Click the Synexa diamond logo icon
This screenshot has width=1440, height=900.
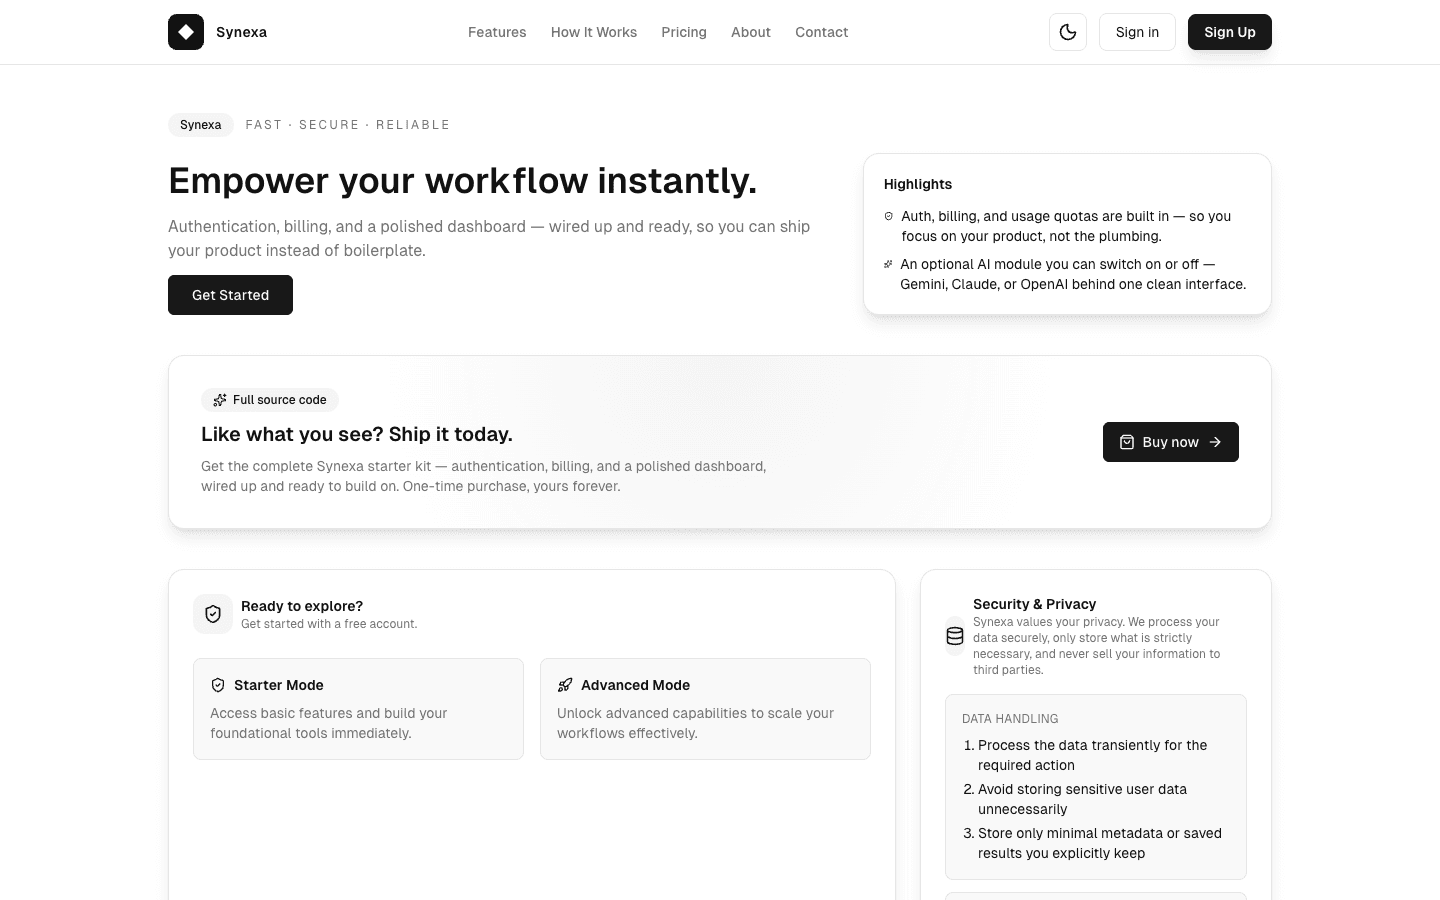point(186,32)
